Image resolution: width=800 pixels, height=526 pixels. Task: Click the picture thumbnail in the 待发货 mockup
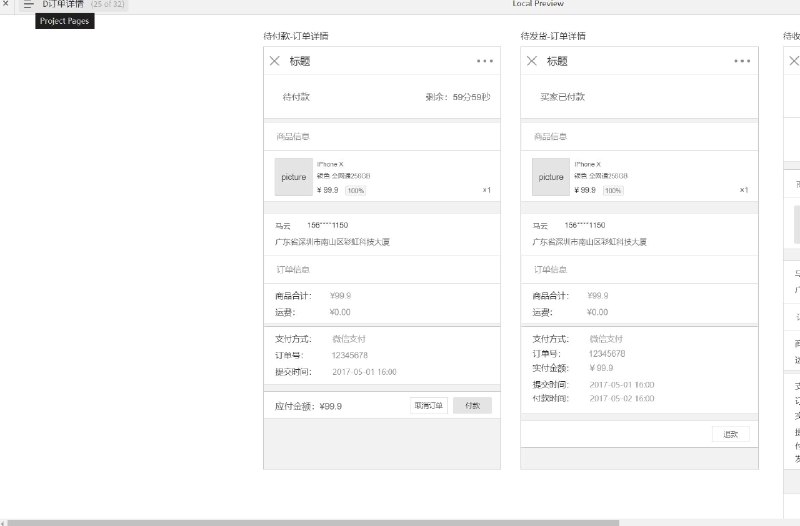tap(551, 177)
